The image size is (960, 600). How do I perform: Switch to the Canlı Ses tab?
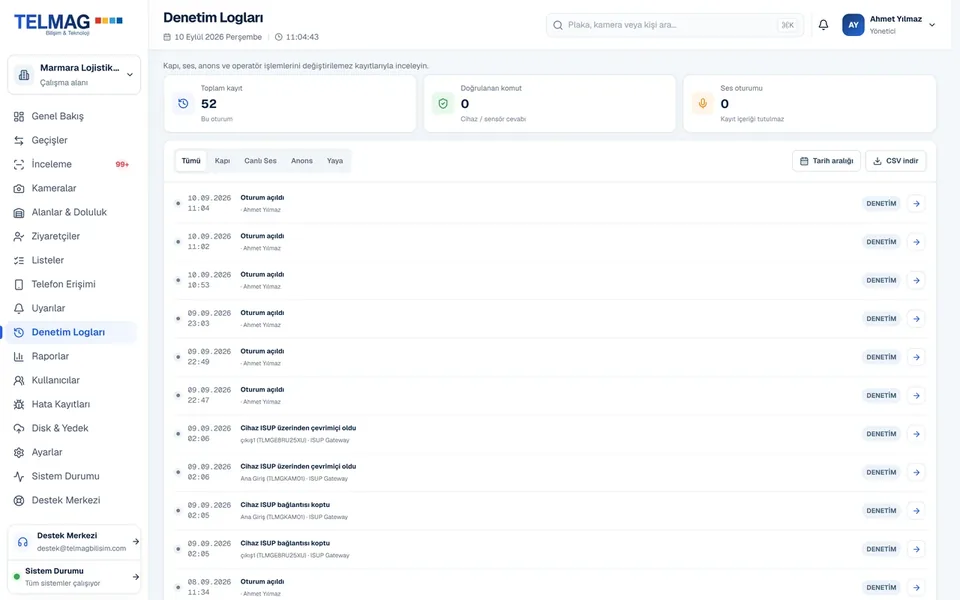click(260, 161)
